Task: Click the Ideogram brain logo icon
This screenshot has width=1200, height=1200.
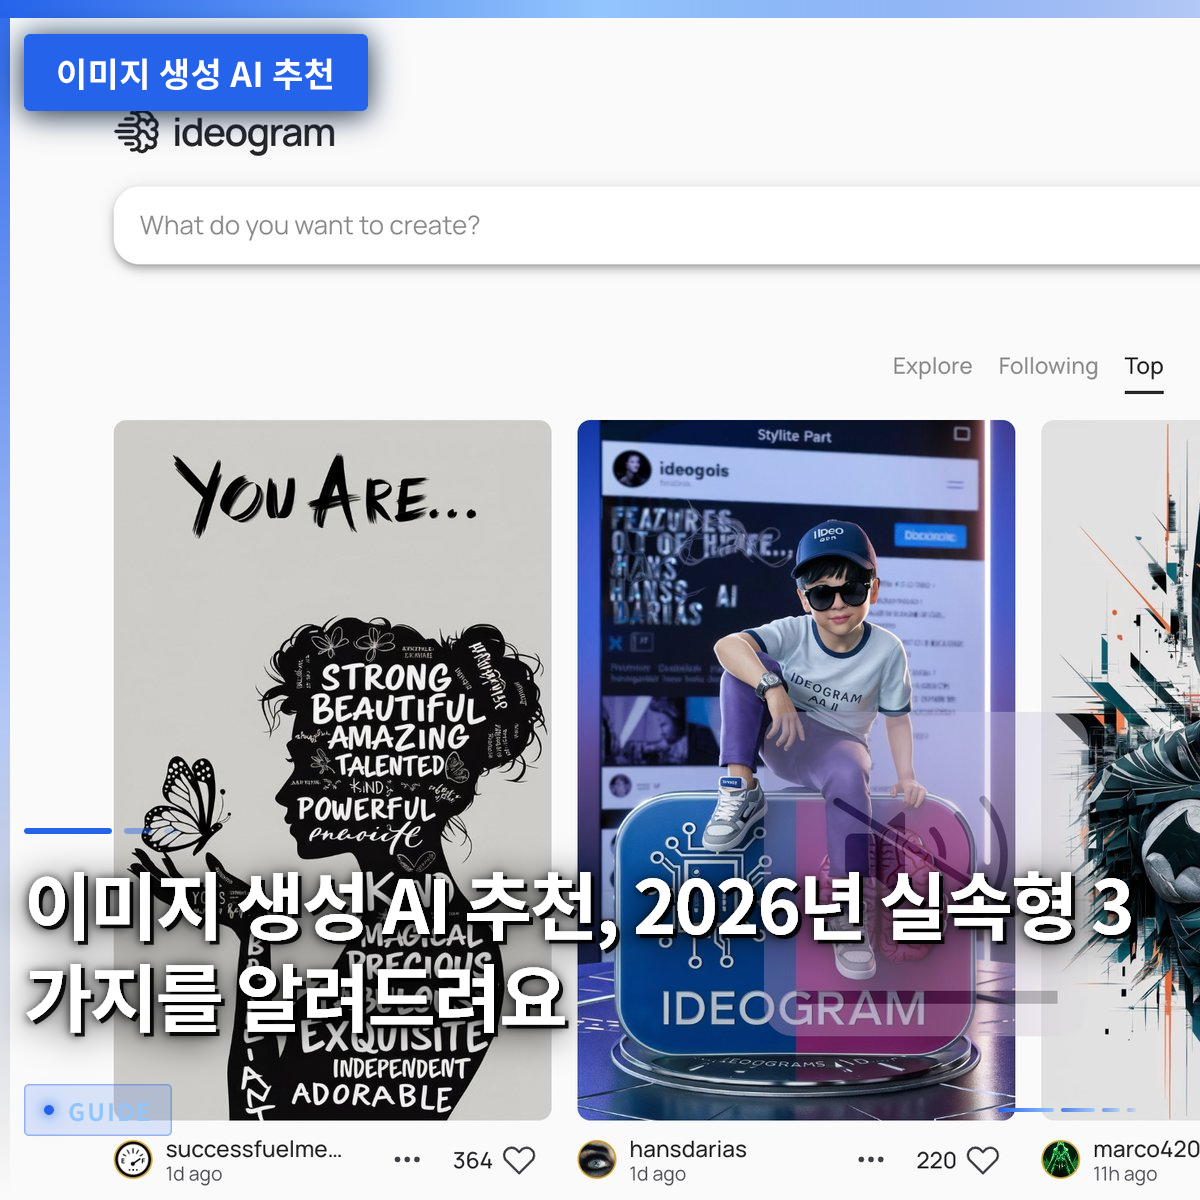Action: 137,132
